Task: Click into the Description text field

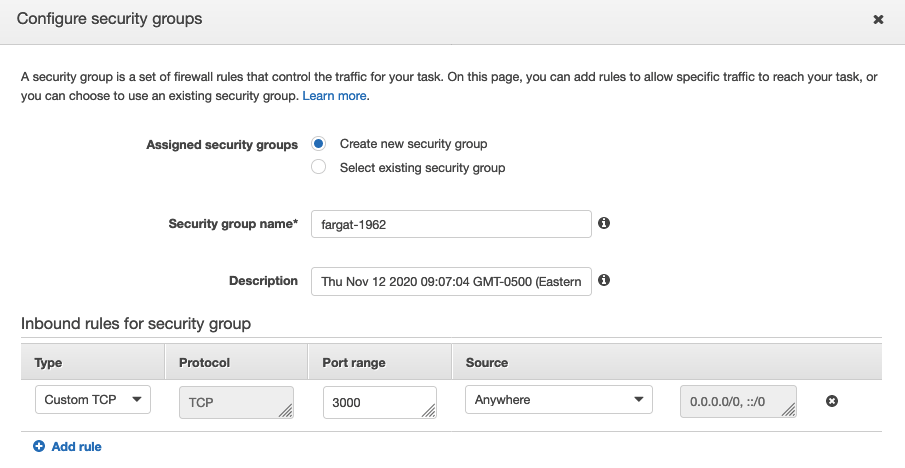Action: tap(451, 281)
